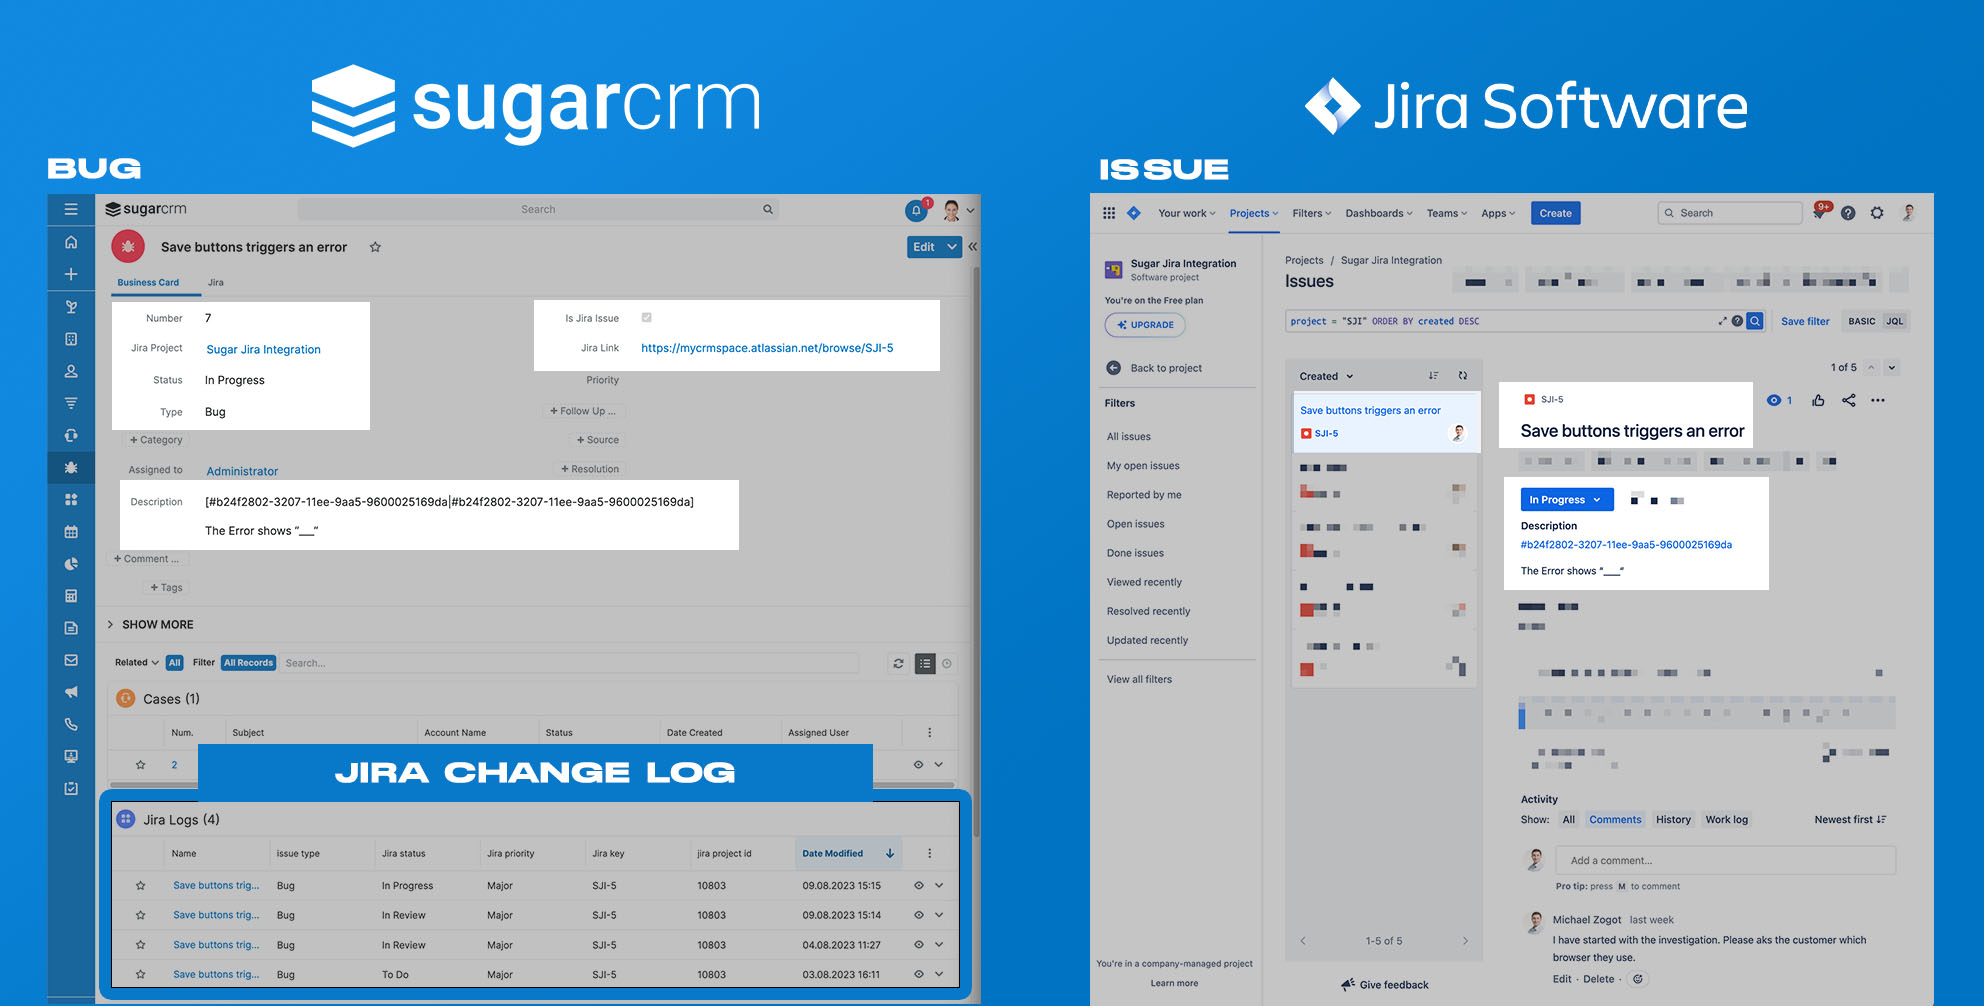Open the Sugar Jira Integration project link
1984x1006 pixels.
click(263, 350)
